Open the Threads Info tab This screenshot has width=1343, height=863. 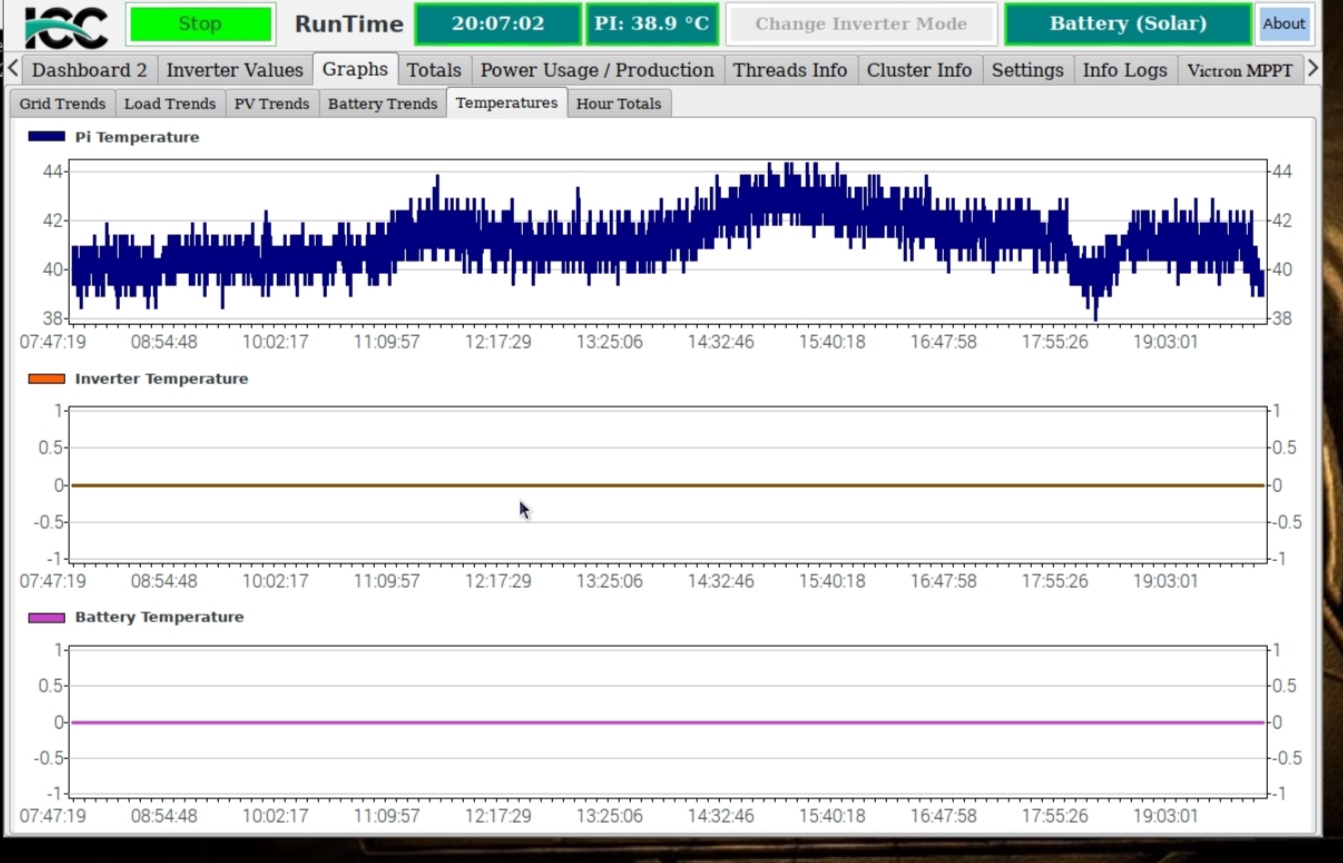(x=790, y=70)
